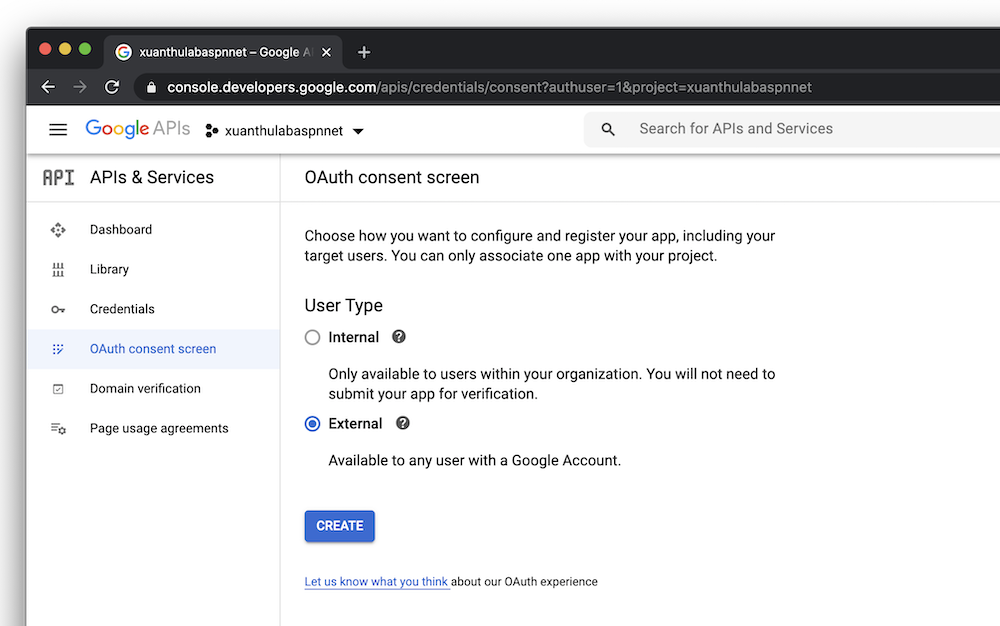
Task: Click the Library sidebar icon
Action: click(58, 270)
